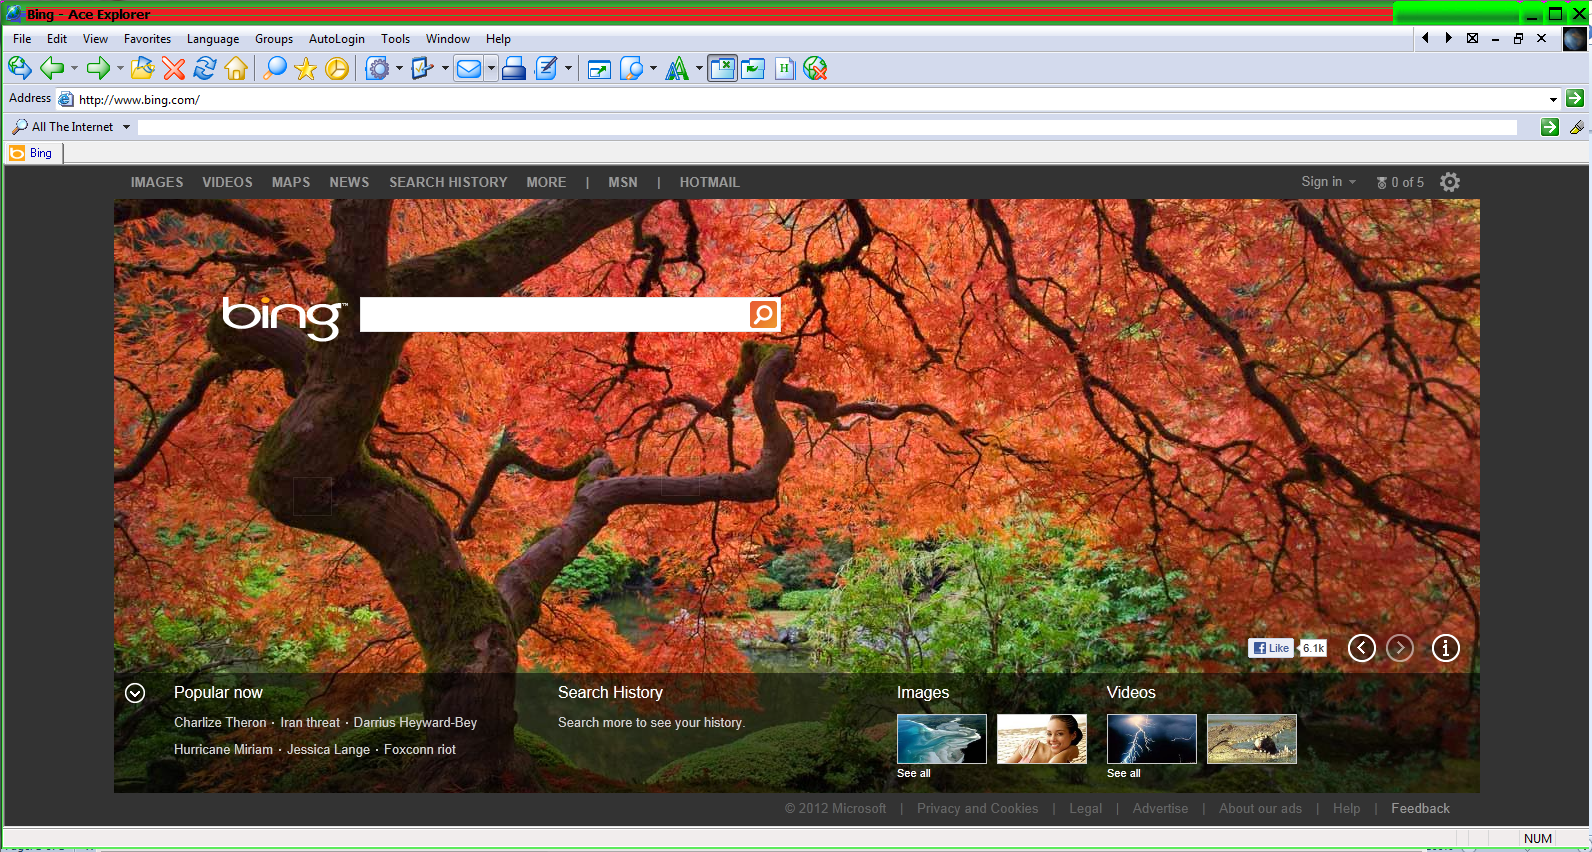
Task: Click the 0 of 5 rewards counter
Action: tap(1400, 182)
